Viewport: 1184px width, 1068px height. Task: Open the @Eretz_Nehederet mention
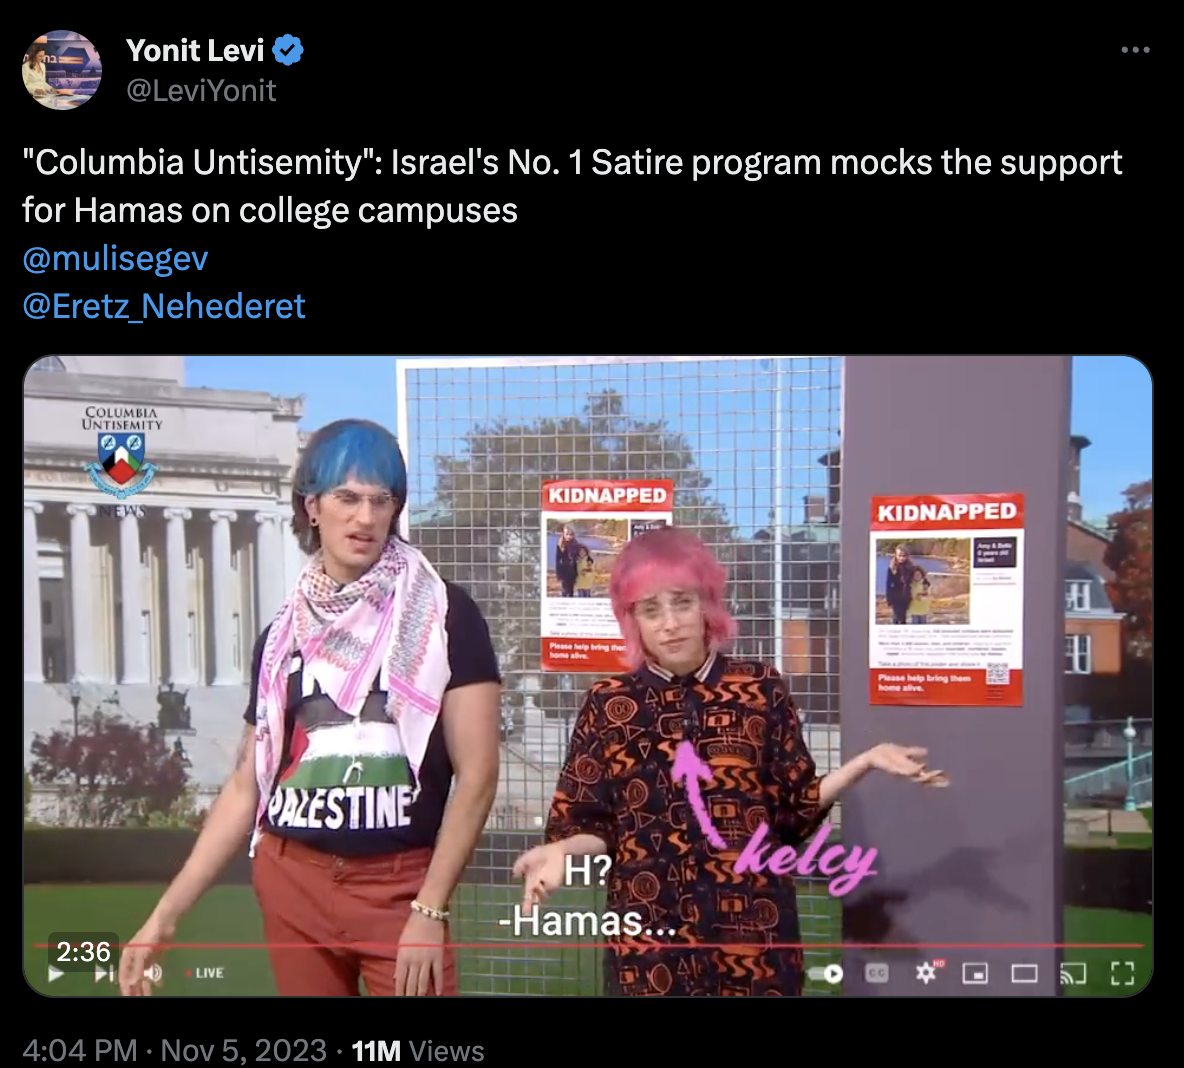click(164, 306)
